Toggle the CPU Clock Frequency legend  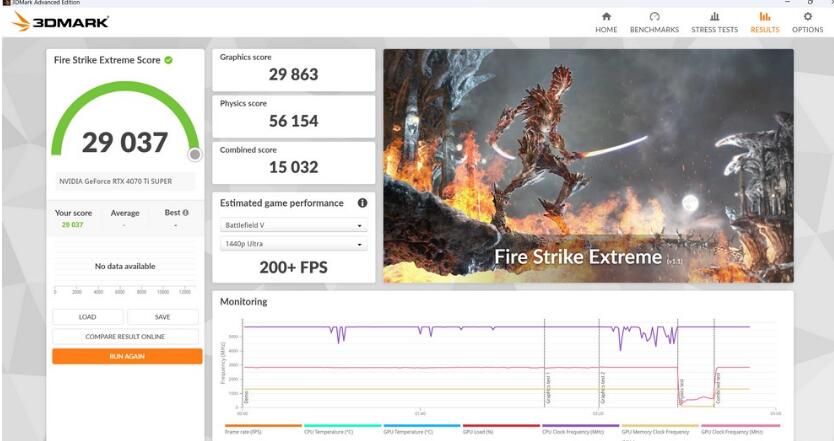coord(580,429)
